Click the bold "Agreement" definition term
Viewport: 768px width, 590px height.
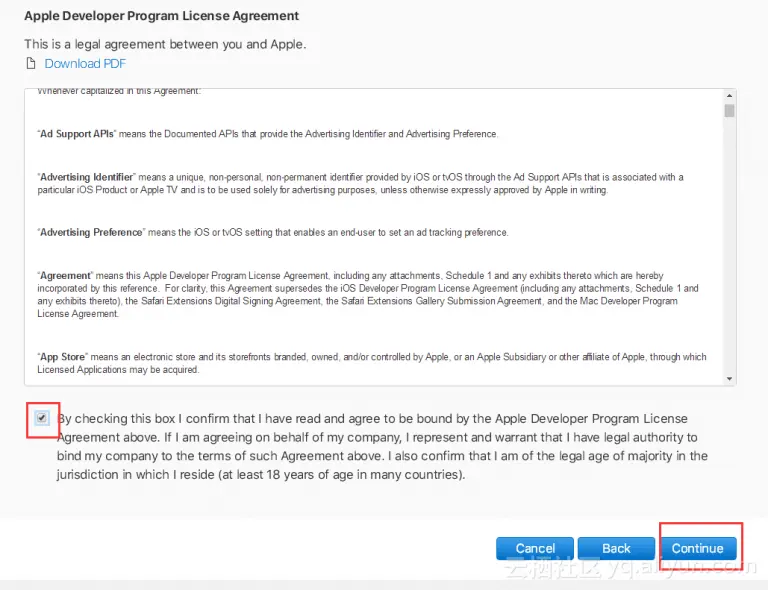[65, 275]
